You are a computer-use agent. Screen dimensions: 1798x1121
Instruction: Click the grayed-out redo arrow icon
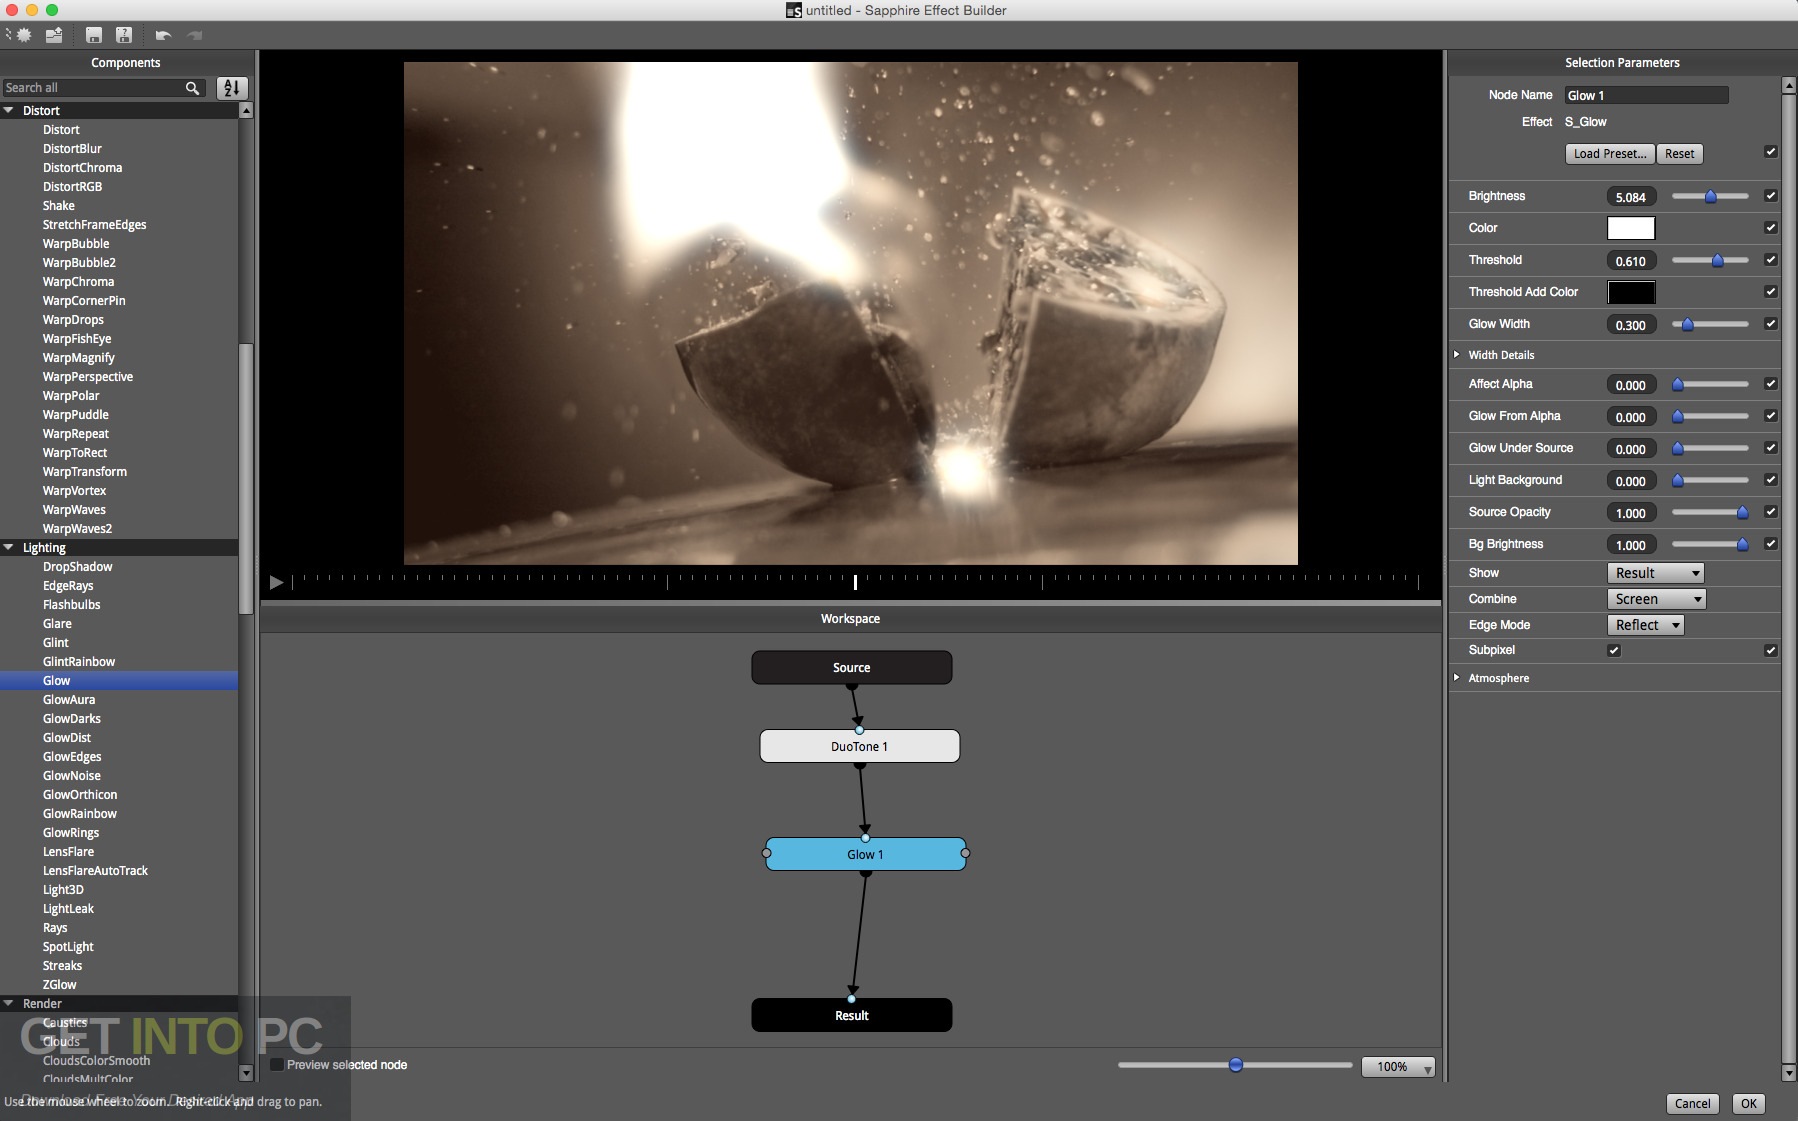(x=194, y=35)
